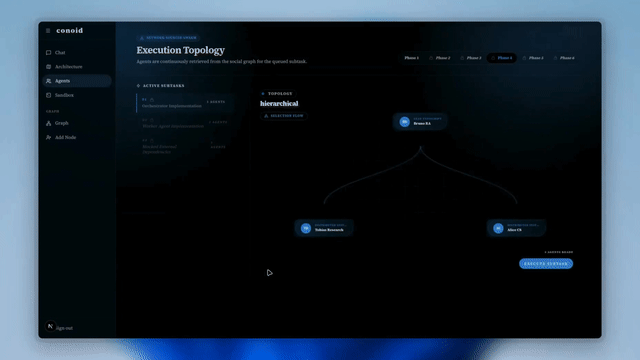The width and height of the screenshot is (640, 360).
Task: Open the Graph menu label
Action: pyautogui.click(x=62, y=123)
